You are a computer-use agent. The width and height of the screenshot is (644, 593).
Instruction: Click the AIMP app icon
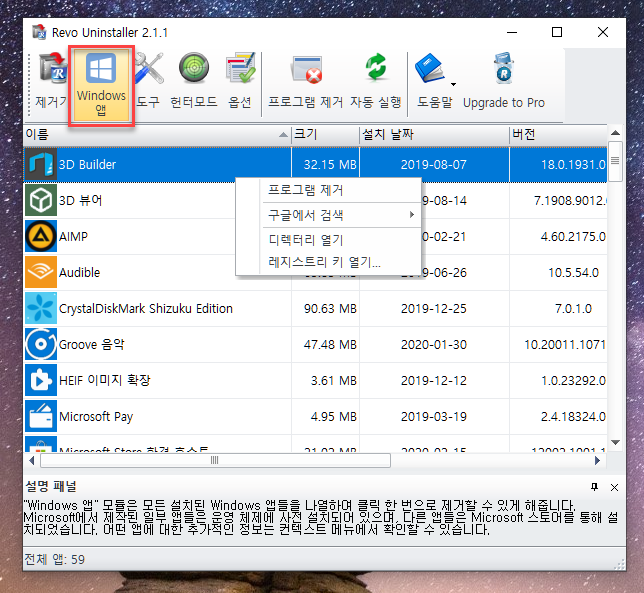(41, 236)
